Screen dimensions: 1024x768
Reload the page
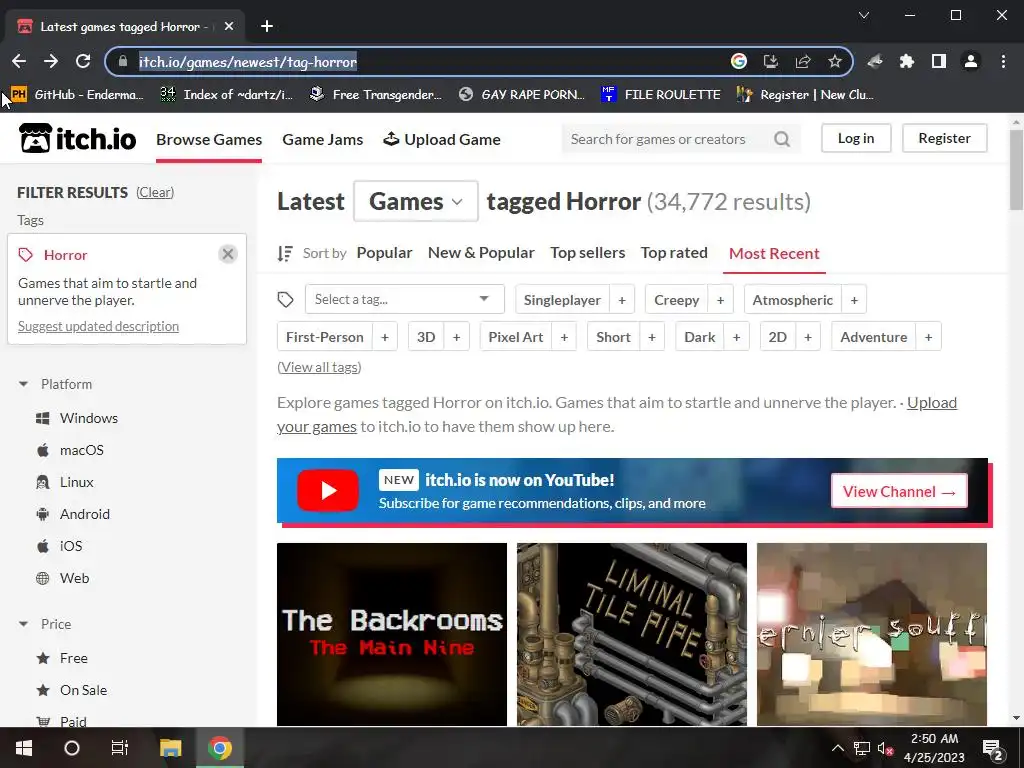(83, 61)
